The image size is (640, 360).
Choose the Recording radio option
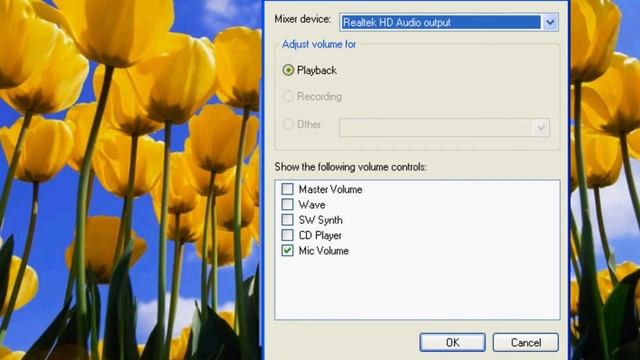(288, 96)
